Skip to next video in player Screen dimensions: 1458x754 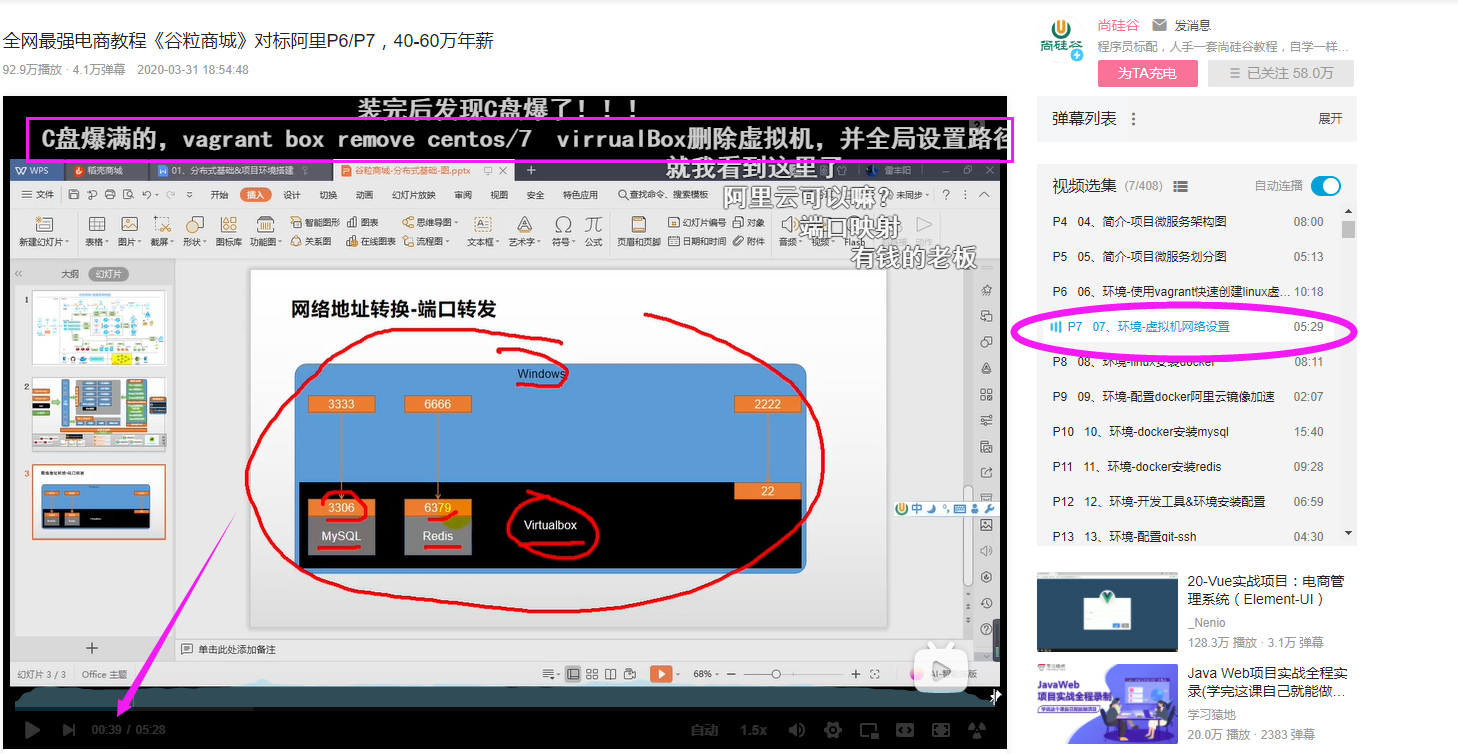[x=69, y=730]
